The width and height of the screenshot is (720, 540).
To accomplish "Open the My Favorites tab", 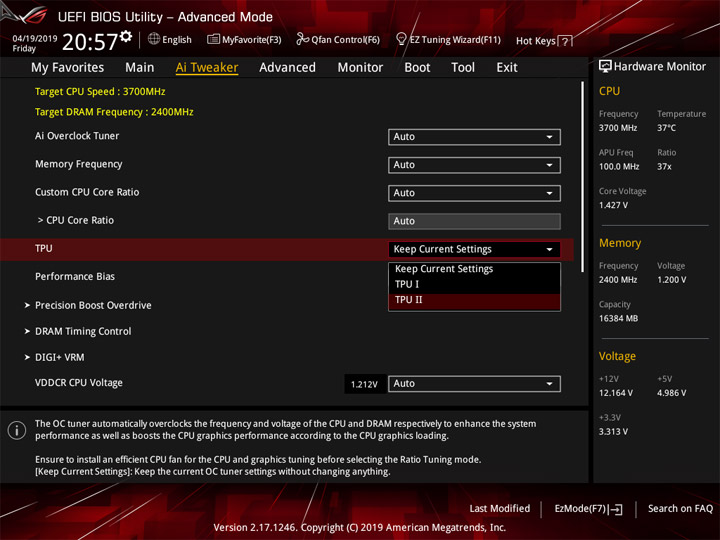I will click(x=68, y=68).
